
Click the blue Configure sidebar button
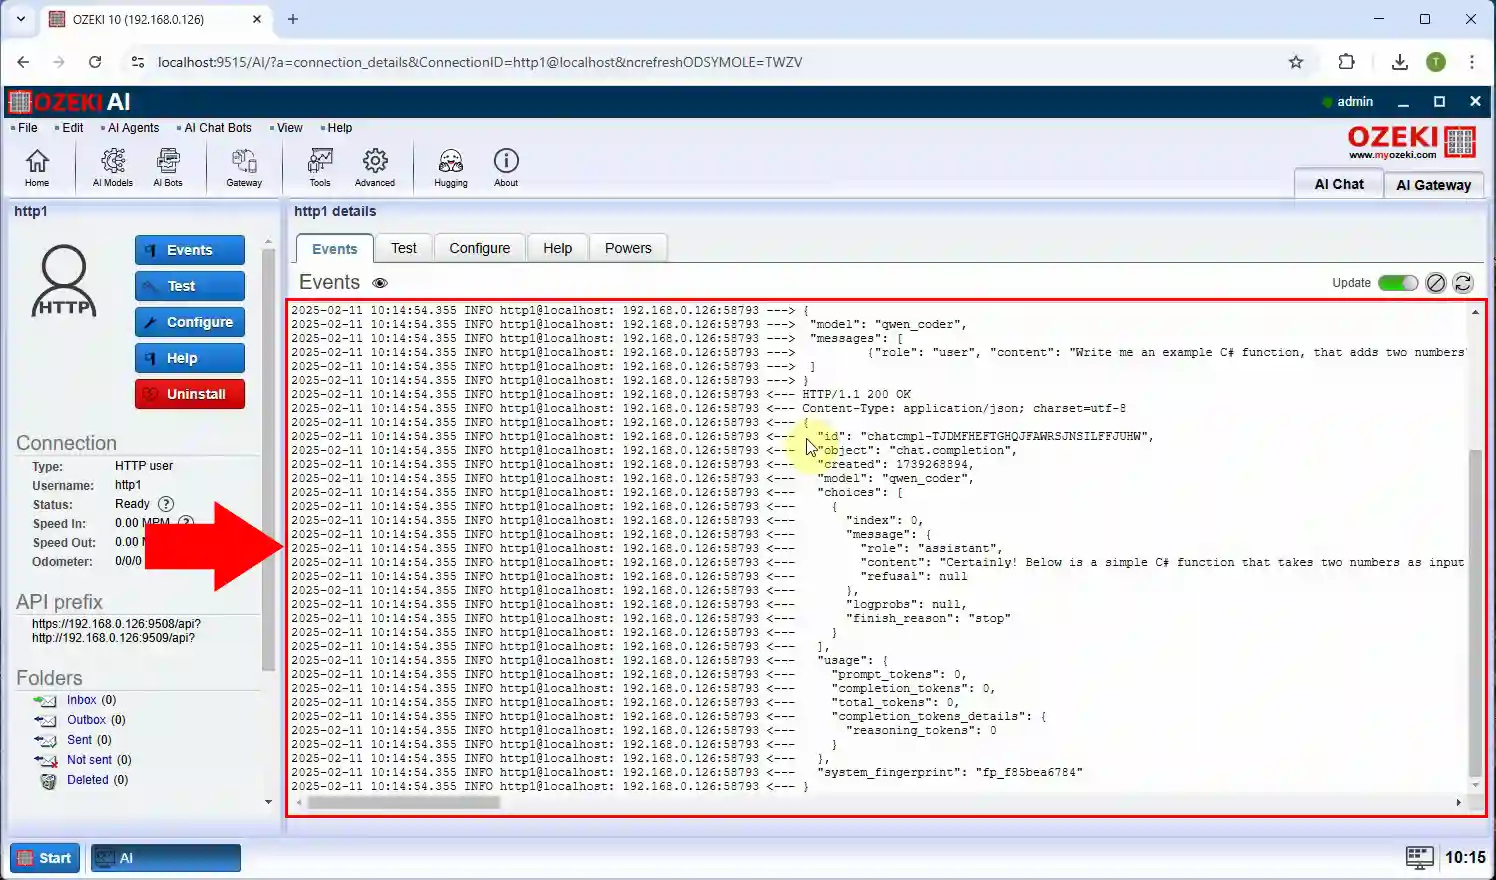point(190,322)
